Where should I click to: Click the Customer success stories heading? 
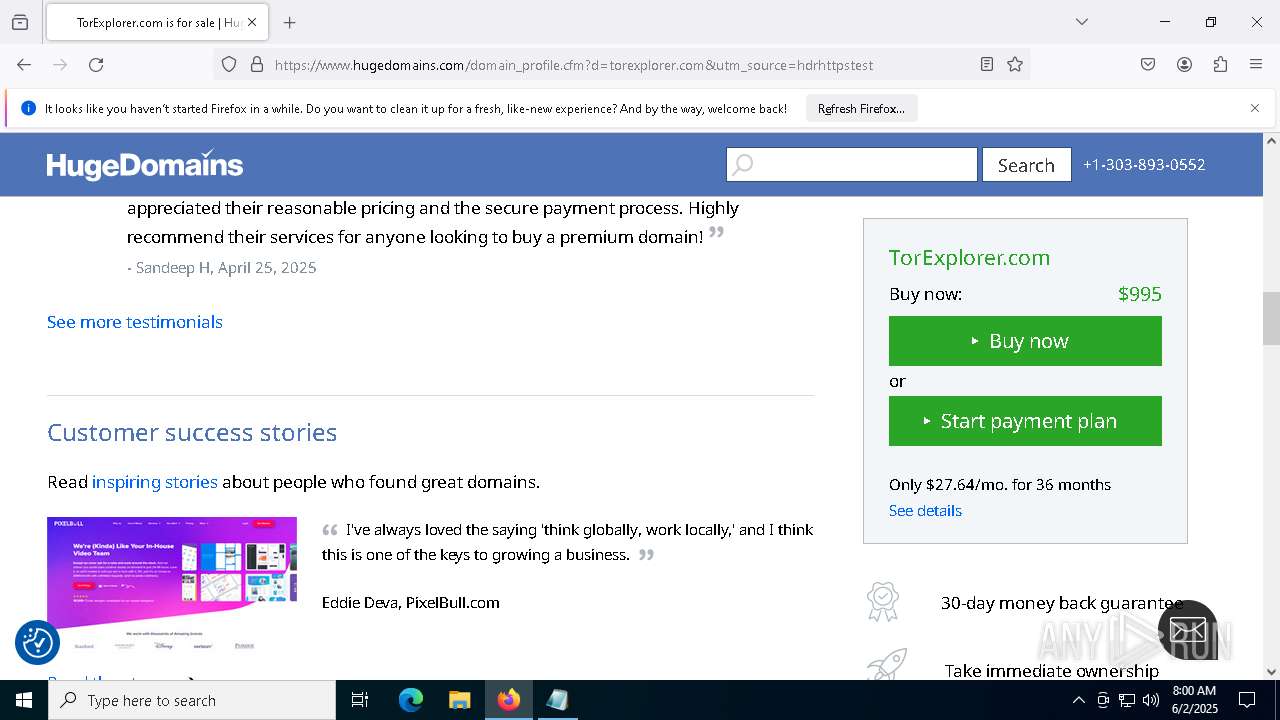pyautogui.click(x=192, y=432)
